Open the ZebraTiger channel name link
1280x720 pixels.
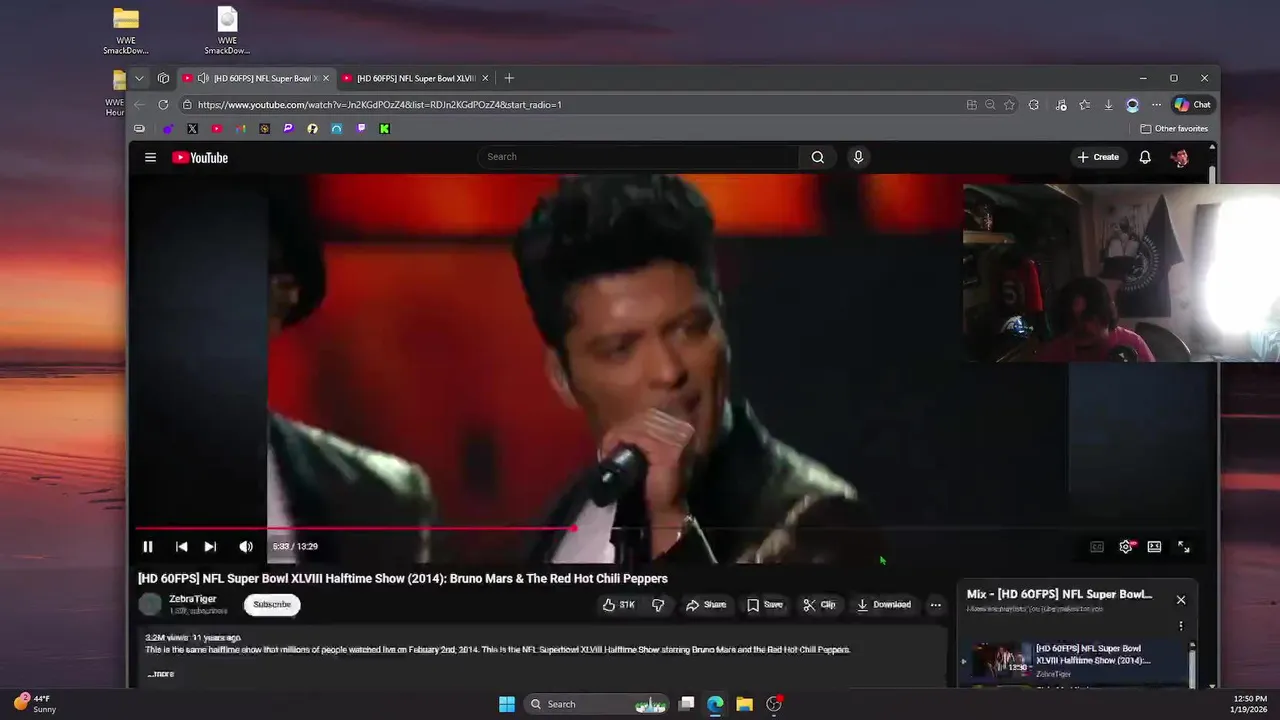point(193,599)
